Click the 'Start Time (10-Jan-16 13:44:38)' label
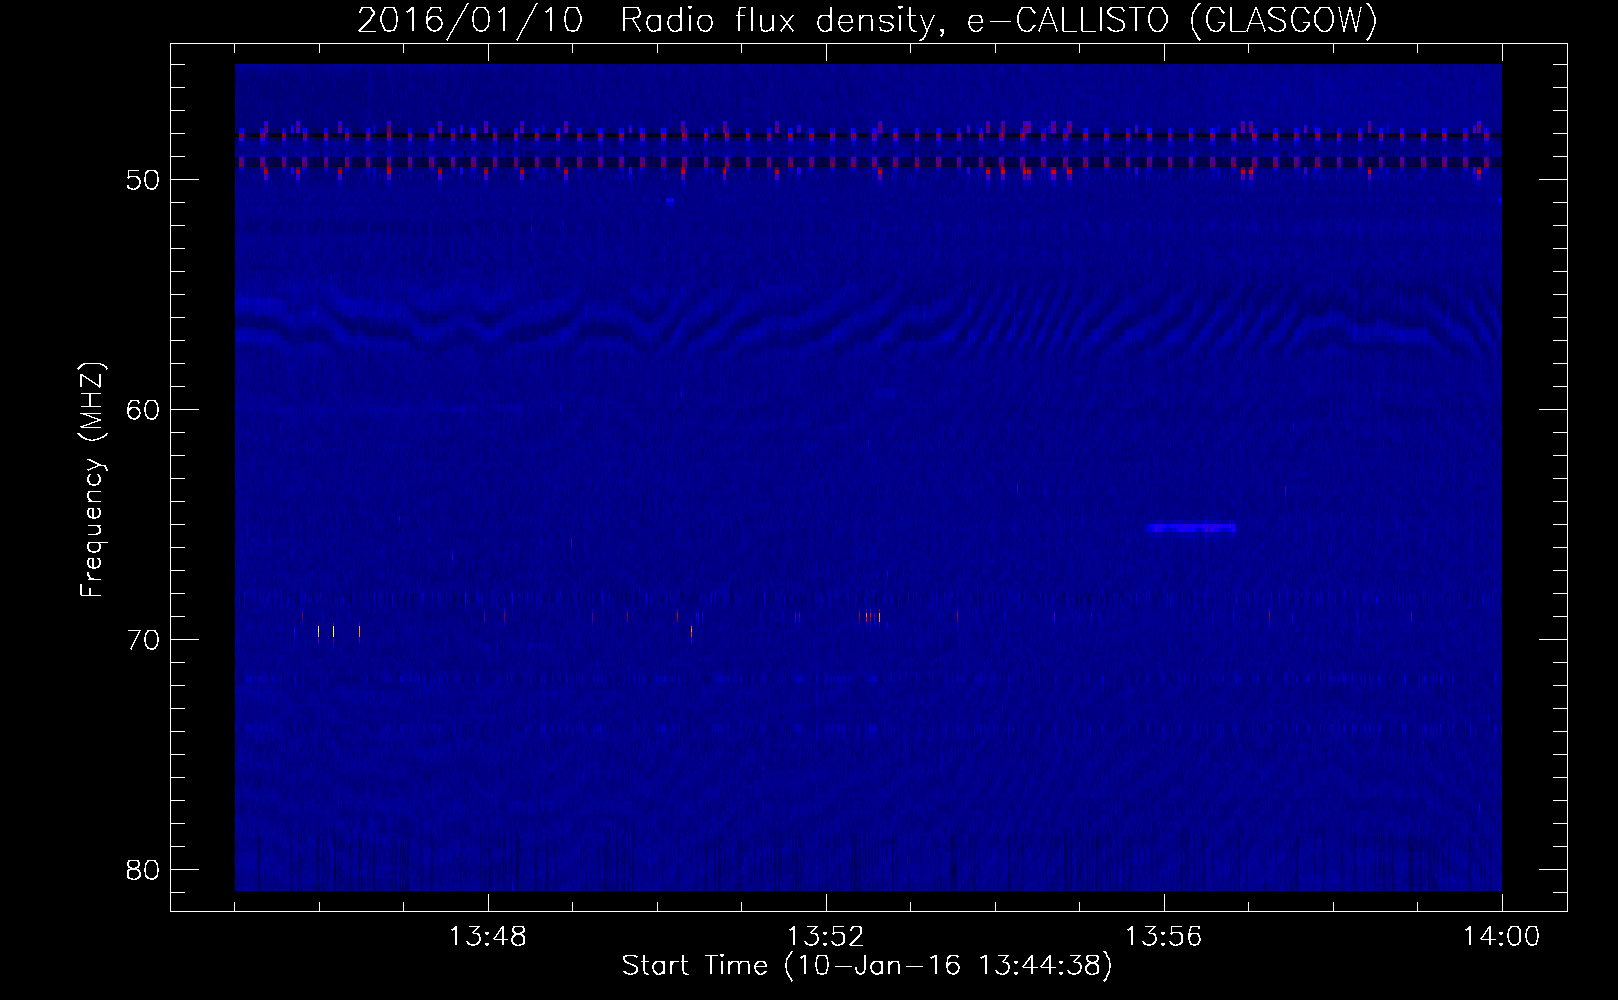 click(867, 966)
